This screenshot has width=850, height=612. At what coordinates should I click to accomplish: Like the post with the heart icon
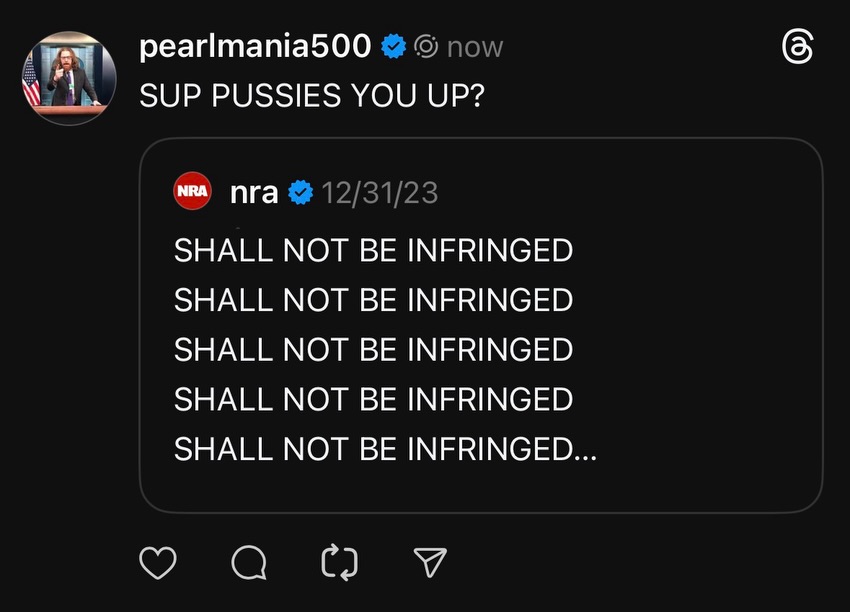pyautogui.click(x=157, y=563)
